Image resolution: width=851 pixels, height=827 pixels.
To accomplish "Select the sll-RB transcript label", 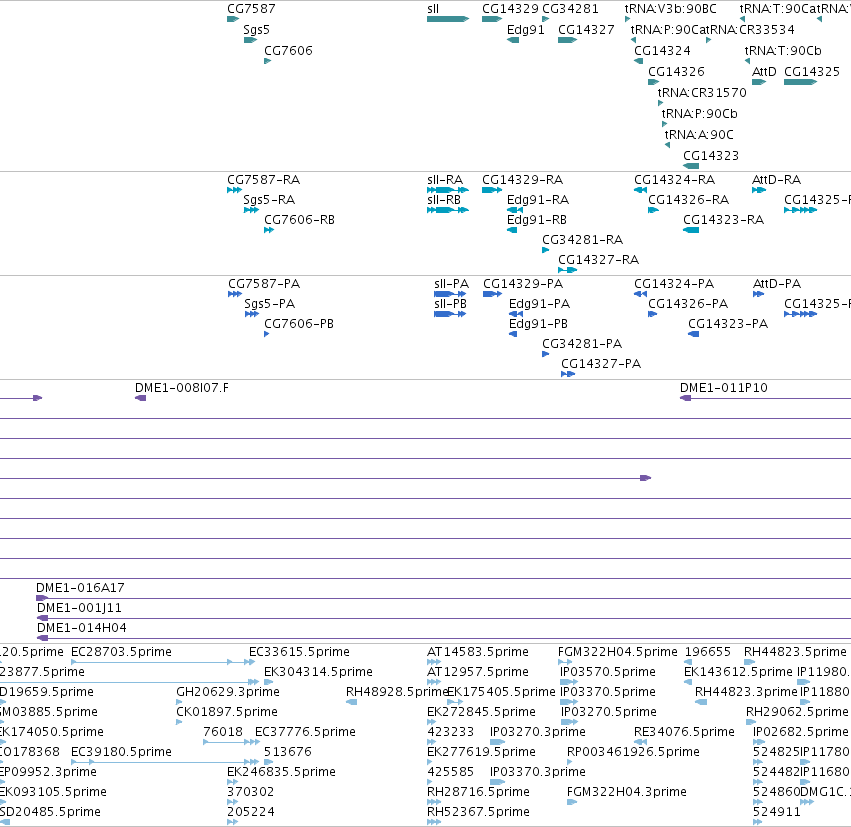I will click(443, 200).
